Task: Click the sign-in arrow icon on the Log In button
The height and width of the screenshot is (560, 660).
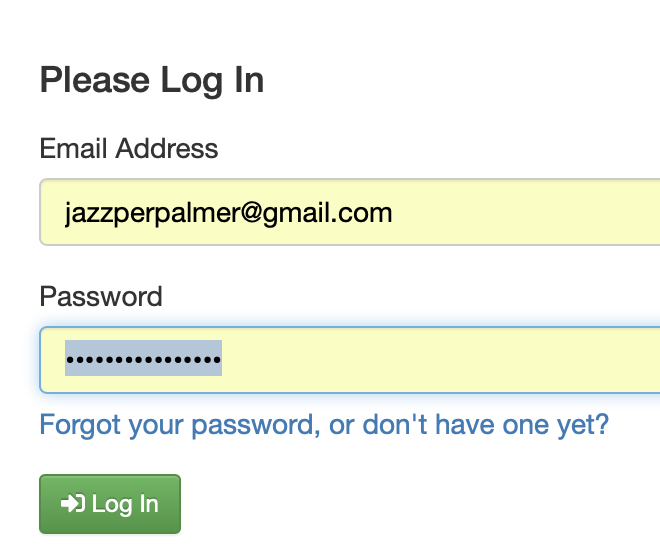Action: pyautogui.click(x=73, y=504)
